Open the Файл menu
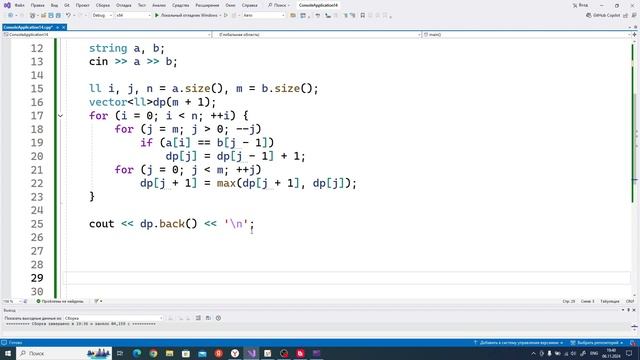Screen dimensions: 640x360 (19, 5)
